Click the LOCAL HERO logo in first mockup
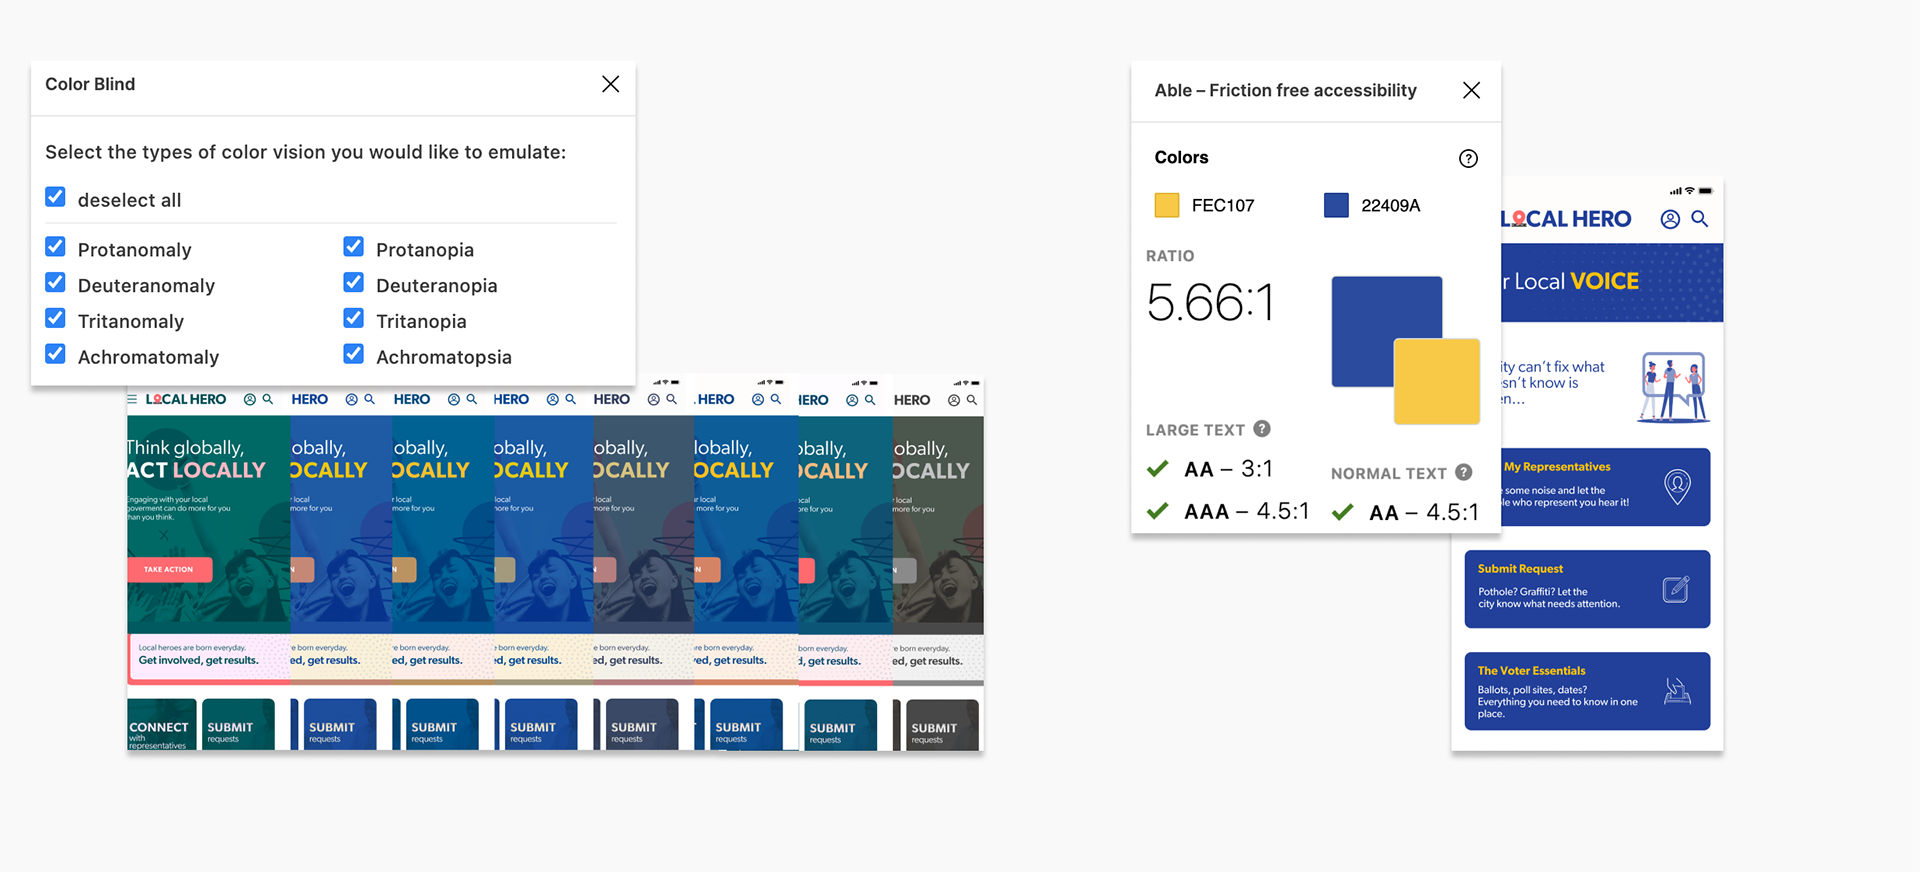 pyautogui.click(x=186, y=399)
